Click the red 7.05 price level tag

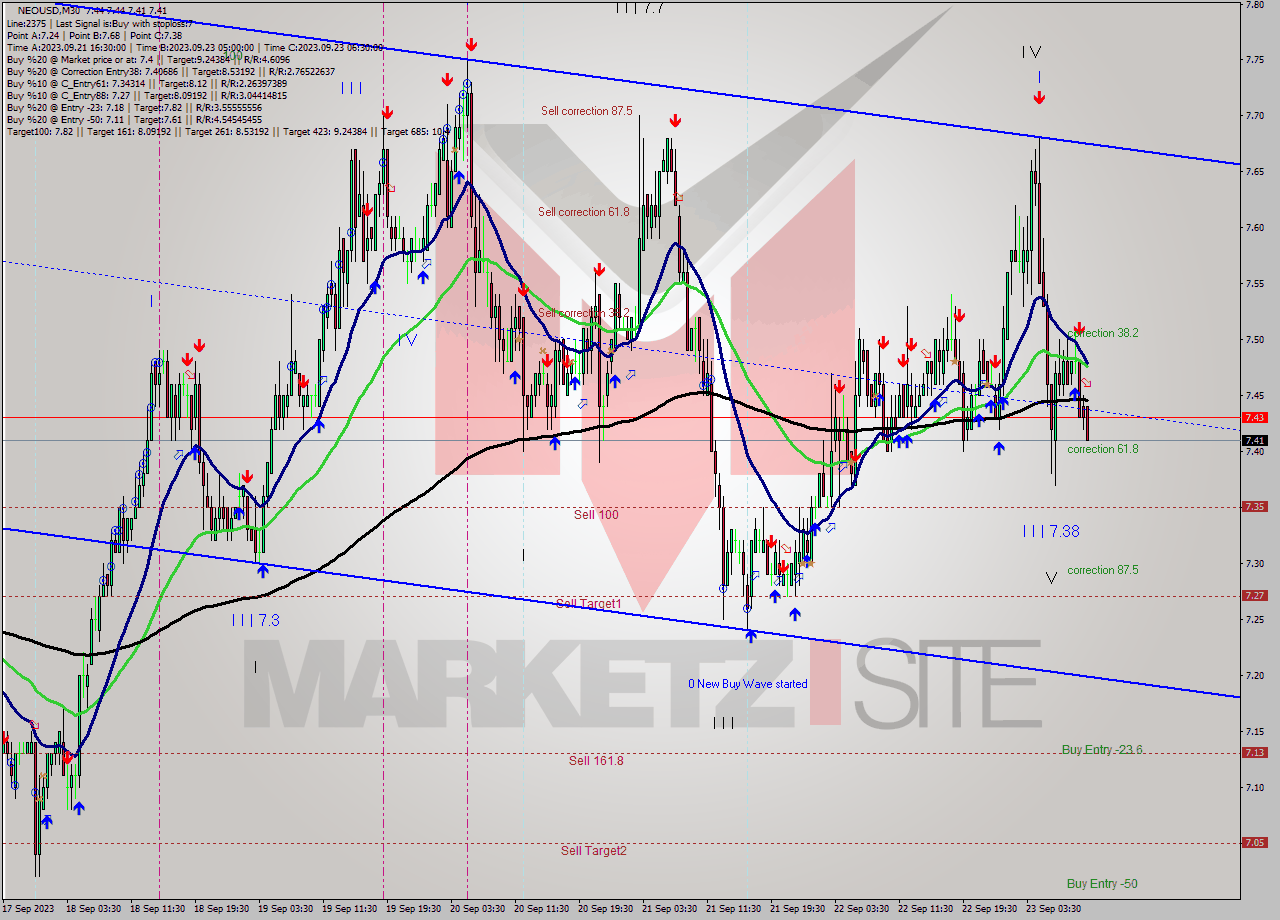click(x=1255, y=843)
